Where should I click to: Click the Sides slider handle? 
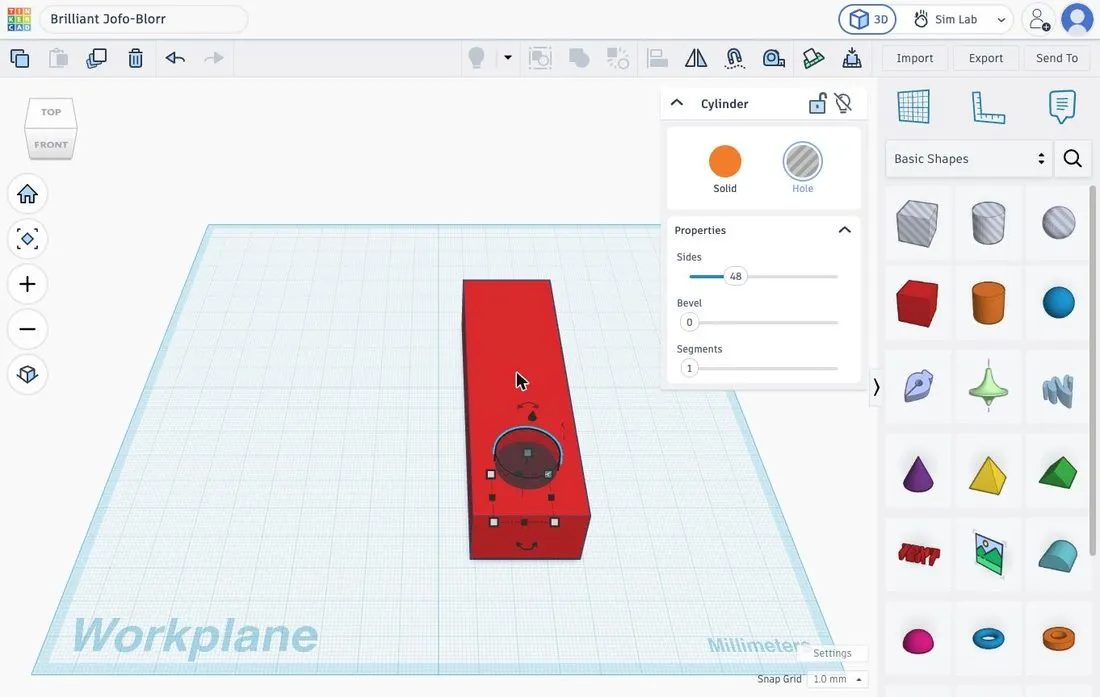735,276
